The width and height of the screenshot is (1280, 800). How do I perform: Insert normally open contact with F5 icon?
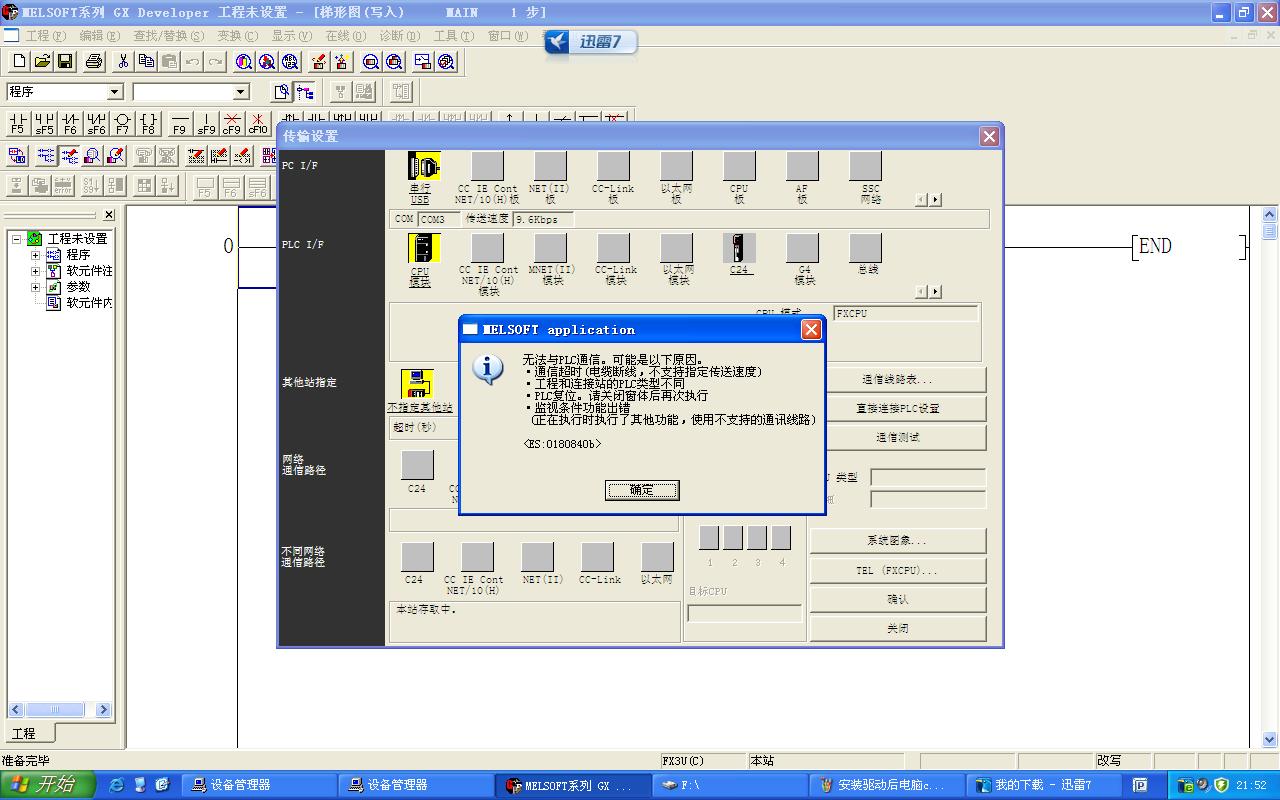coord(18,123)
